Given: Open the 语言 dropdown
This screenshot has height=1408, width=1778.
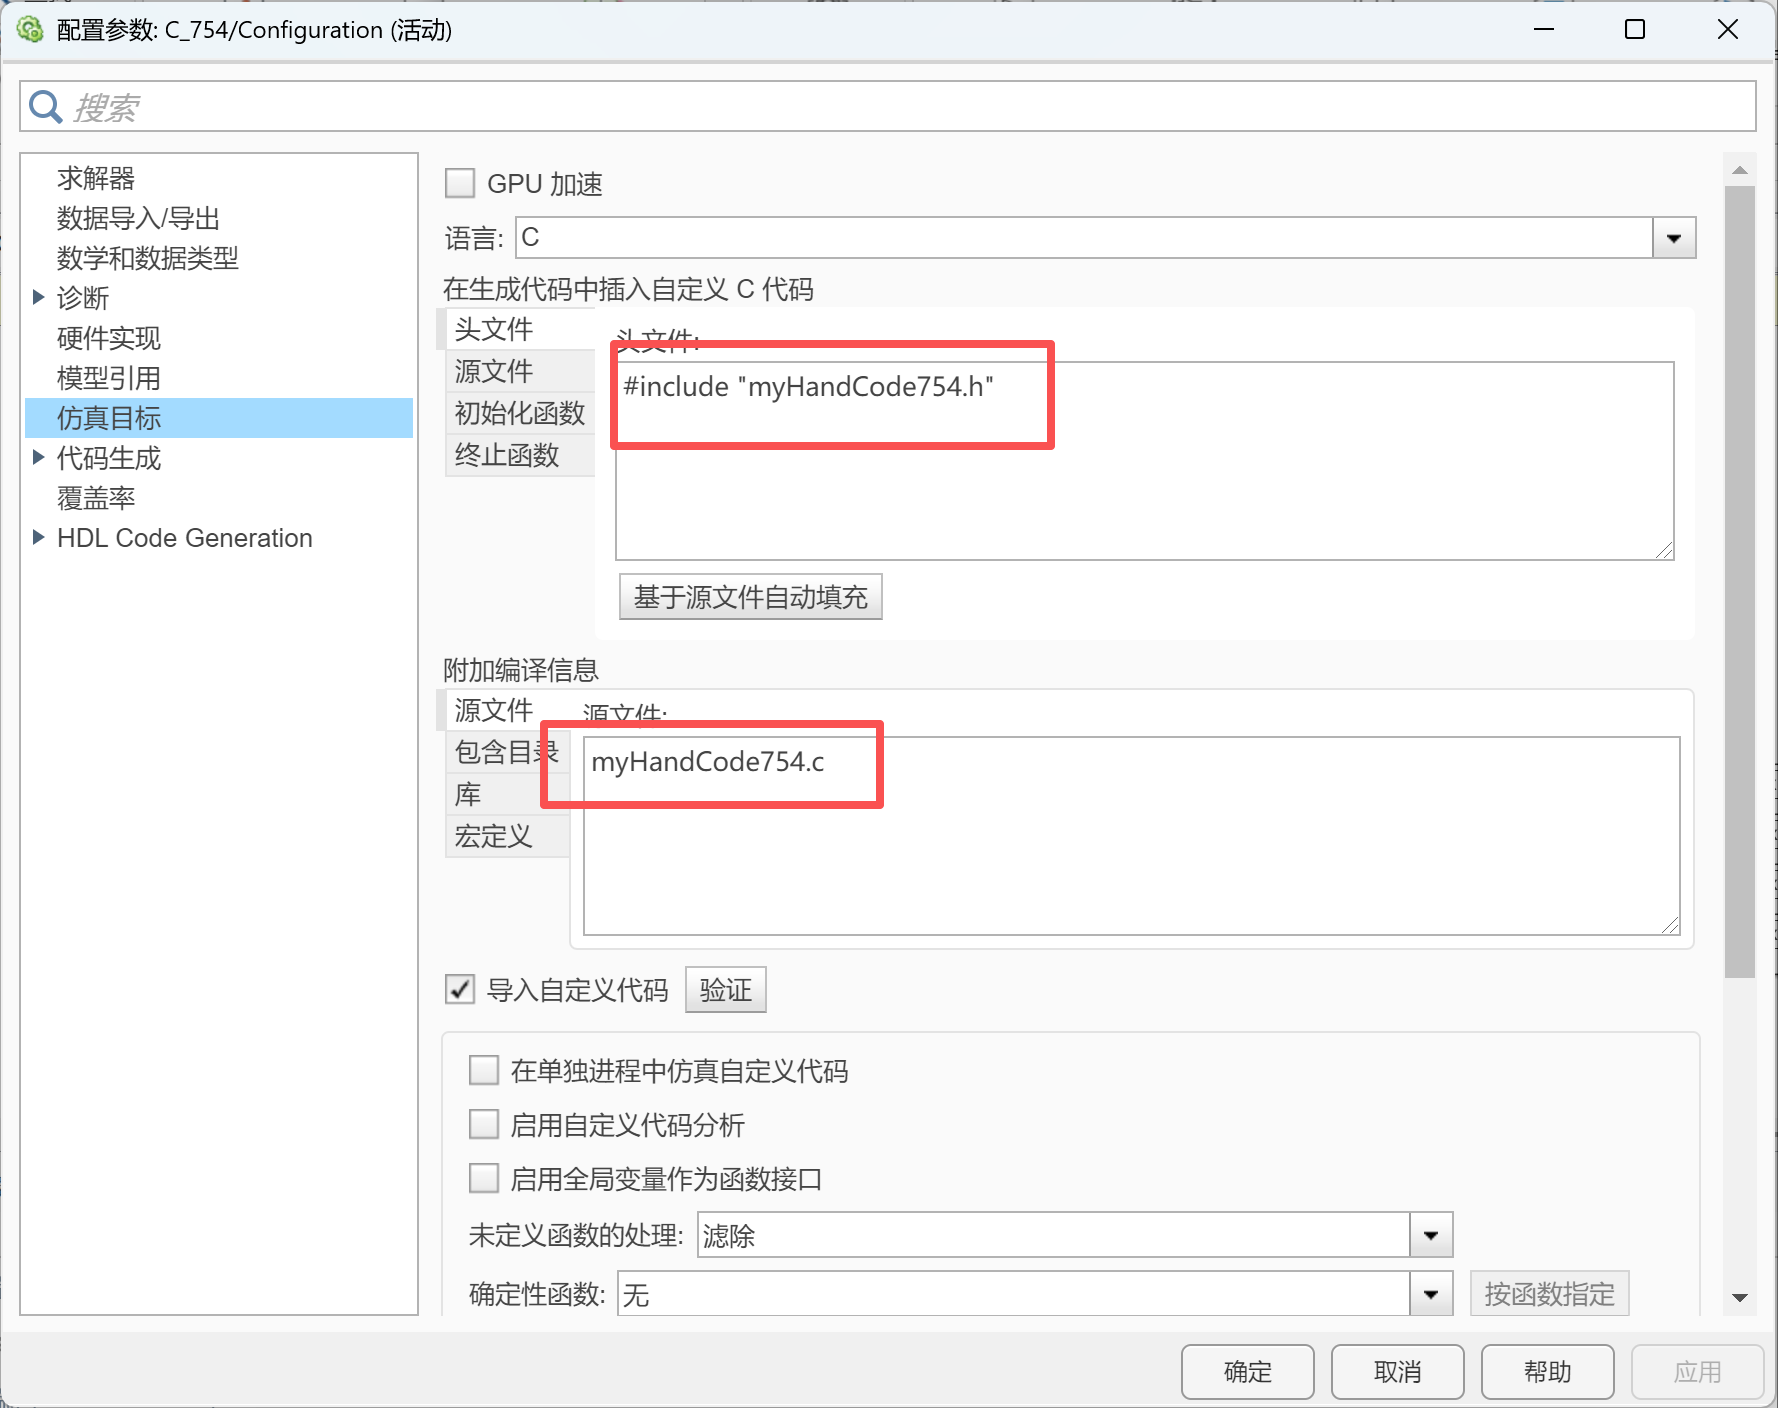Looking at the screenshot, I should pyautogui.click(x=1674, y=238).
